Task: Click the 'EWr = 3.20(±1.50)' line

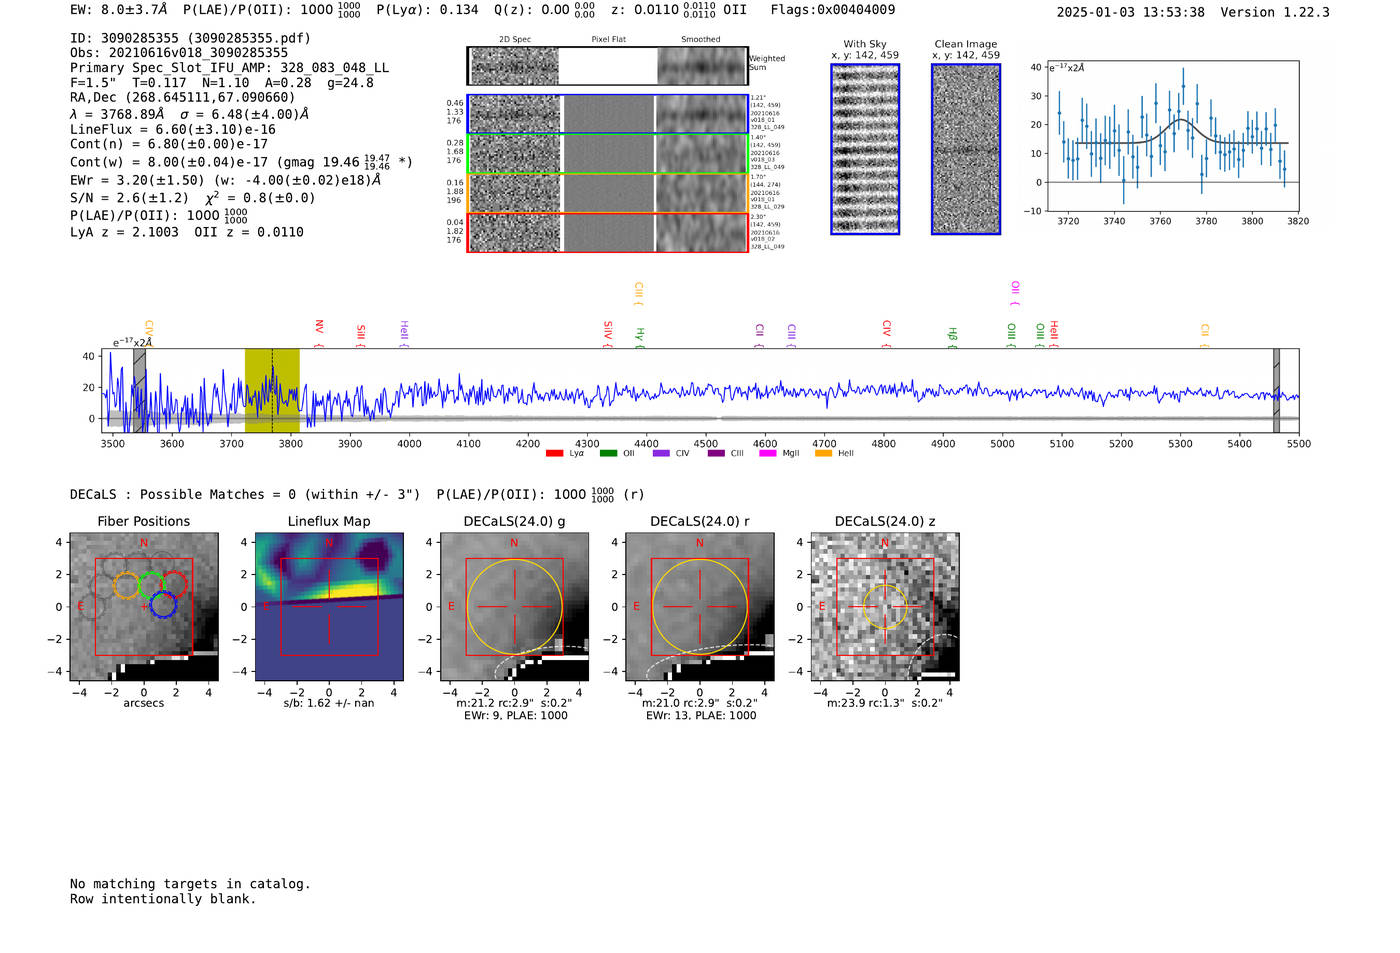Action: (225, 180)
